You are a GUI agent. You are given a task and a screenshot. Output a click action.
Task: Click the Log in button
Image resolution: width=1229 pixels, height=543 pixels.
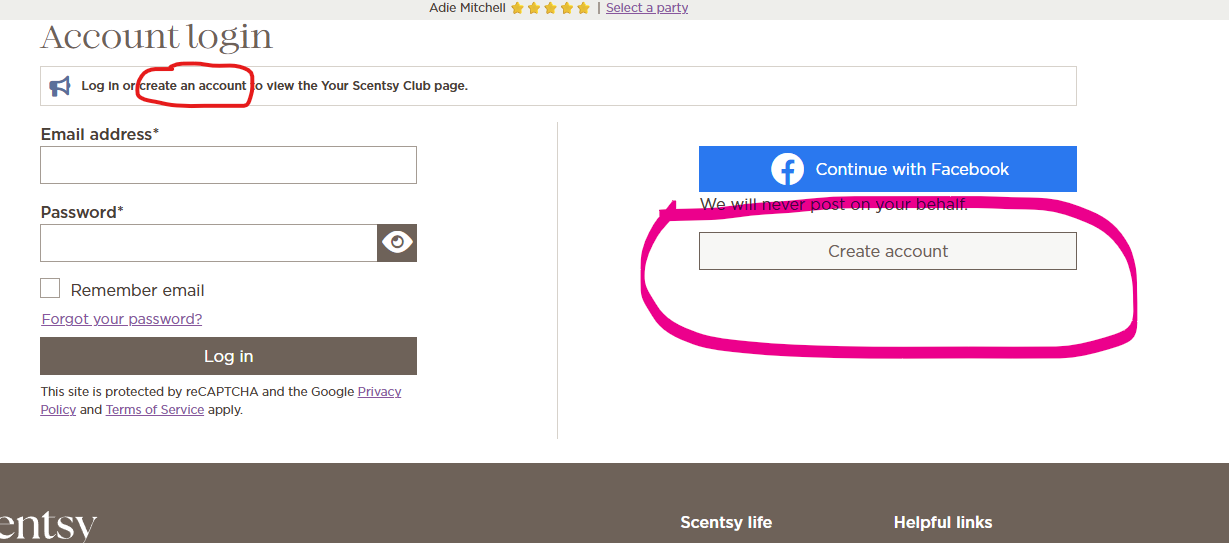tap(228, 356)
